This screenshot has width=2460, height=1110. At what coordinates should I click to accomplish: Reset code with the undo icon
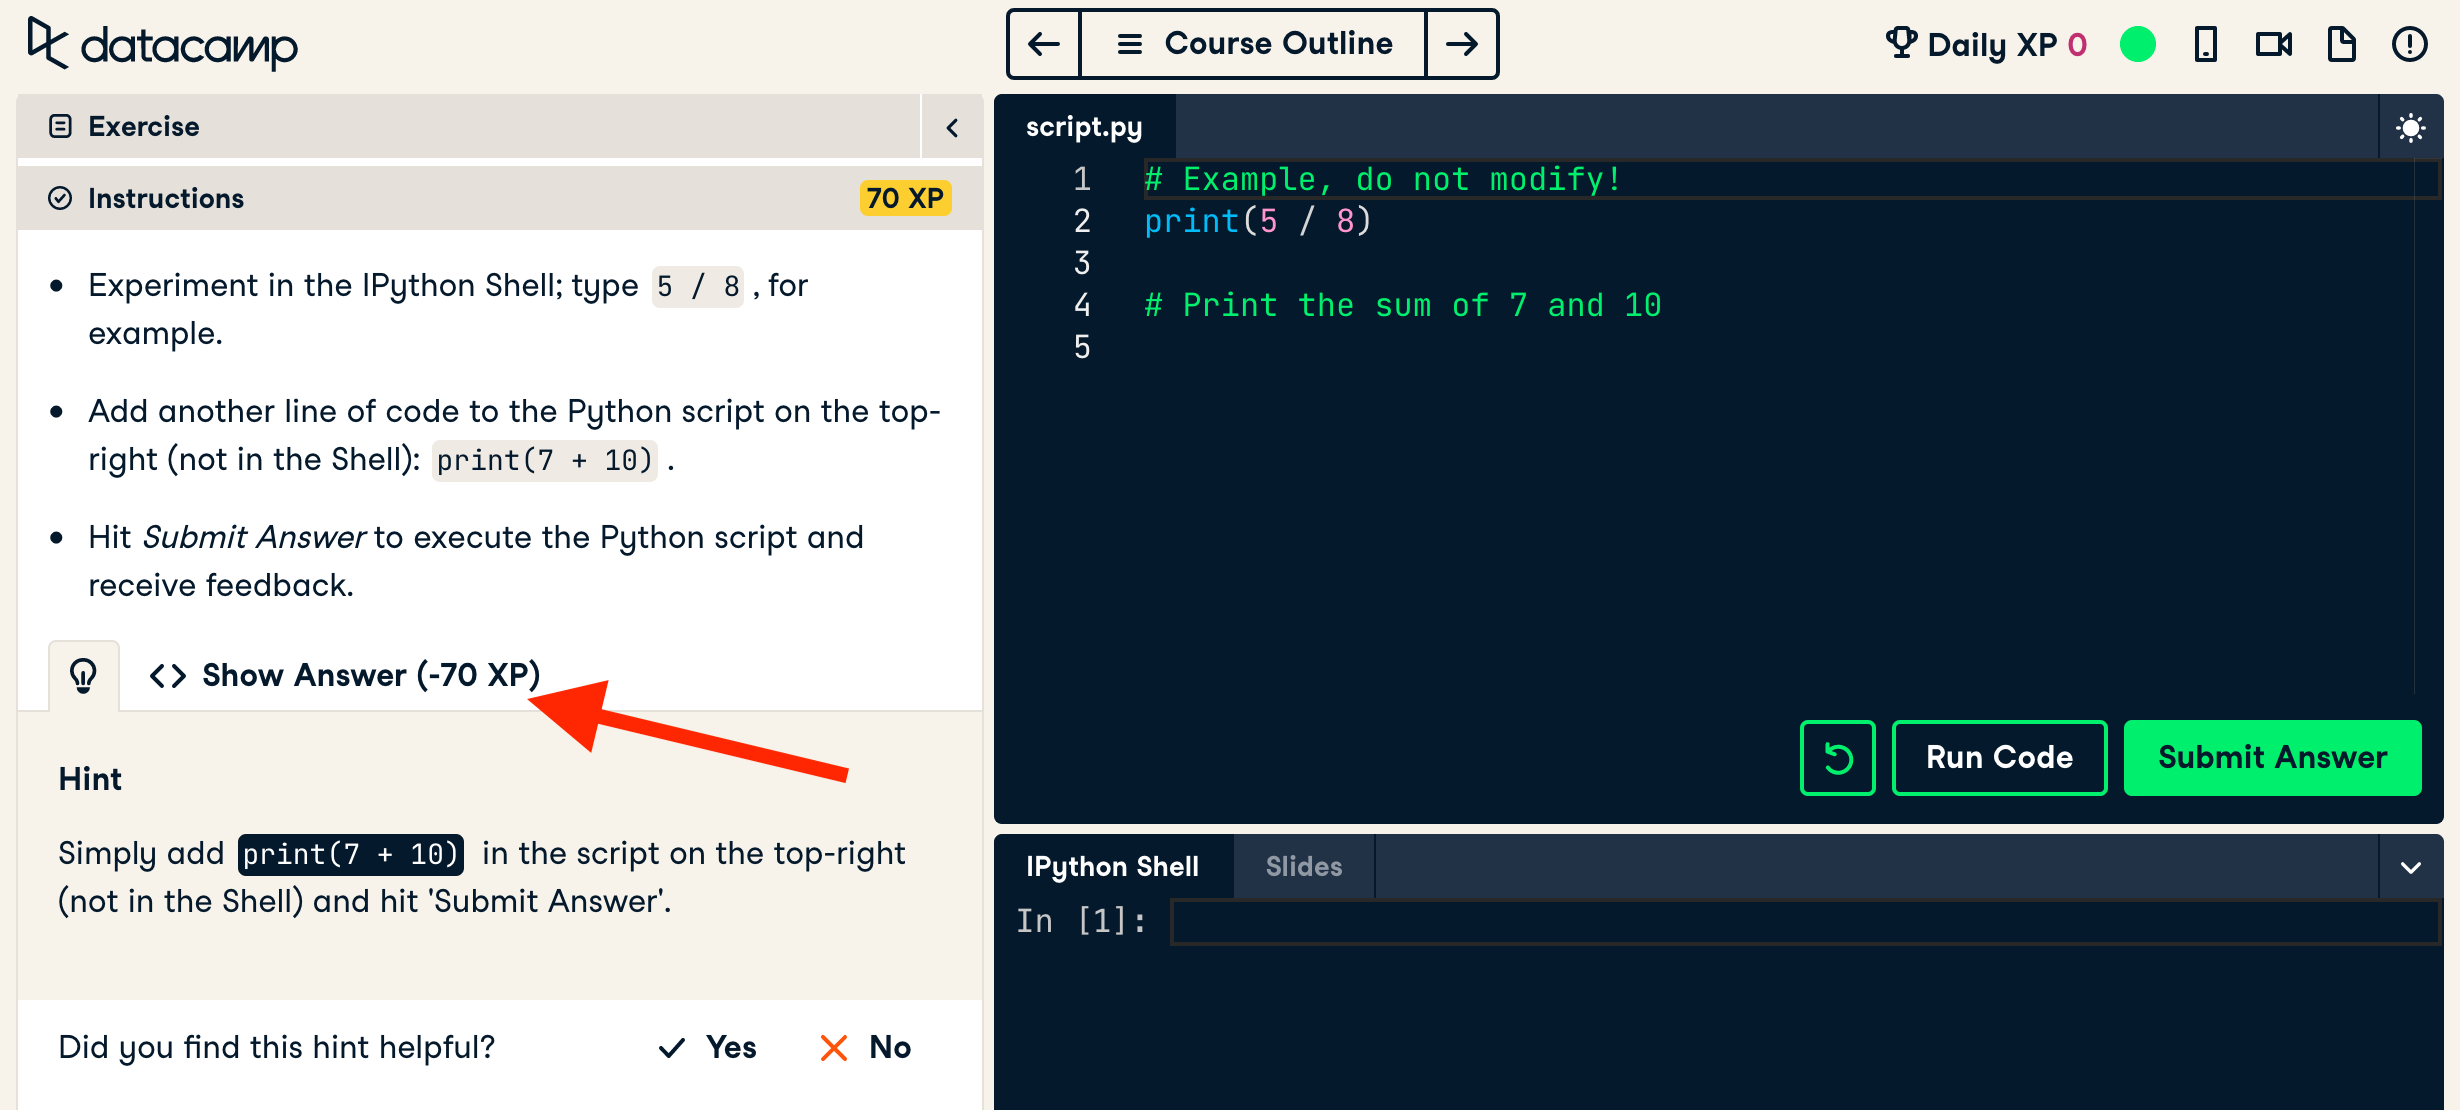tap(1837, 758)
